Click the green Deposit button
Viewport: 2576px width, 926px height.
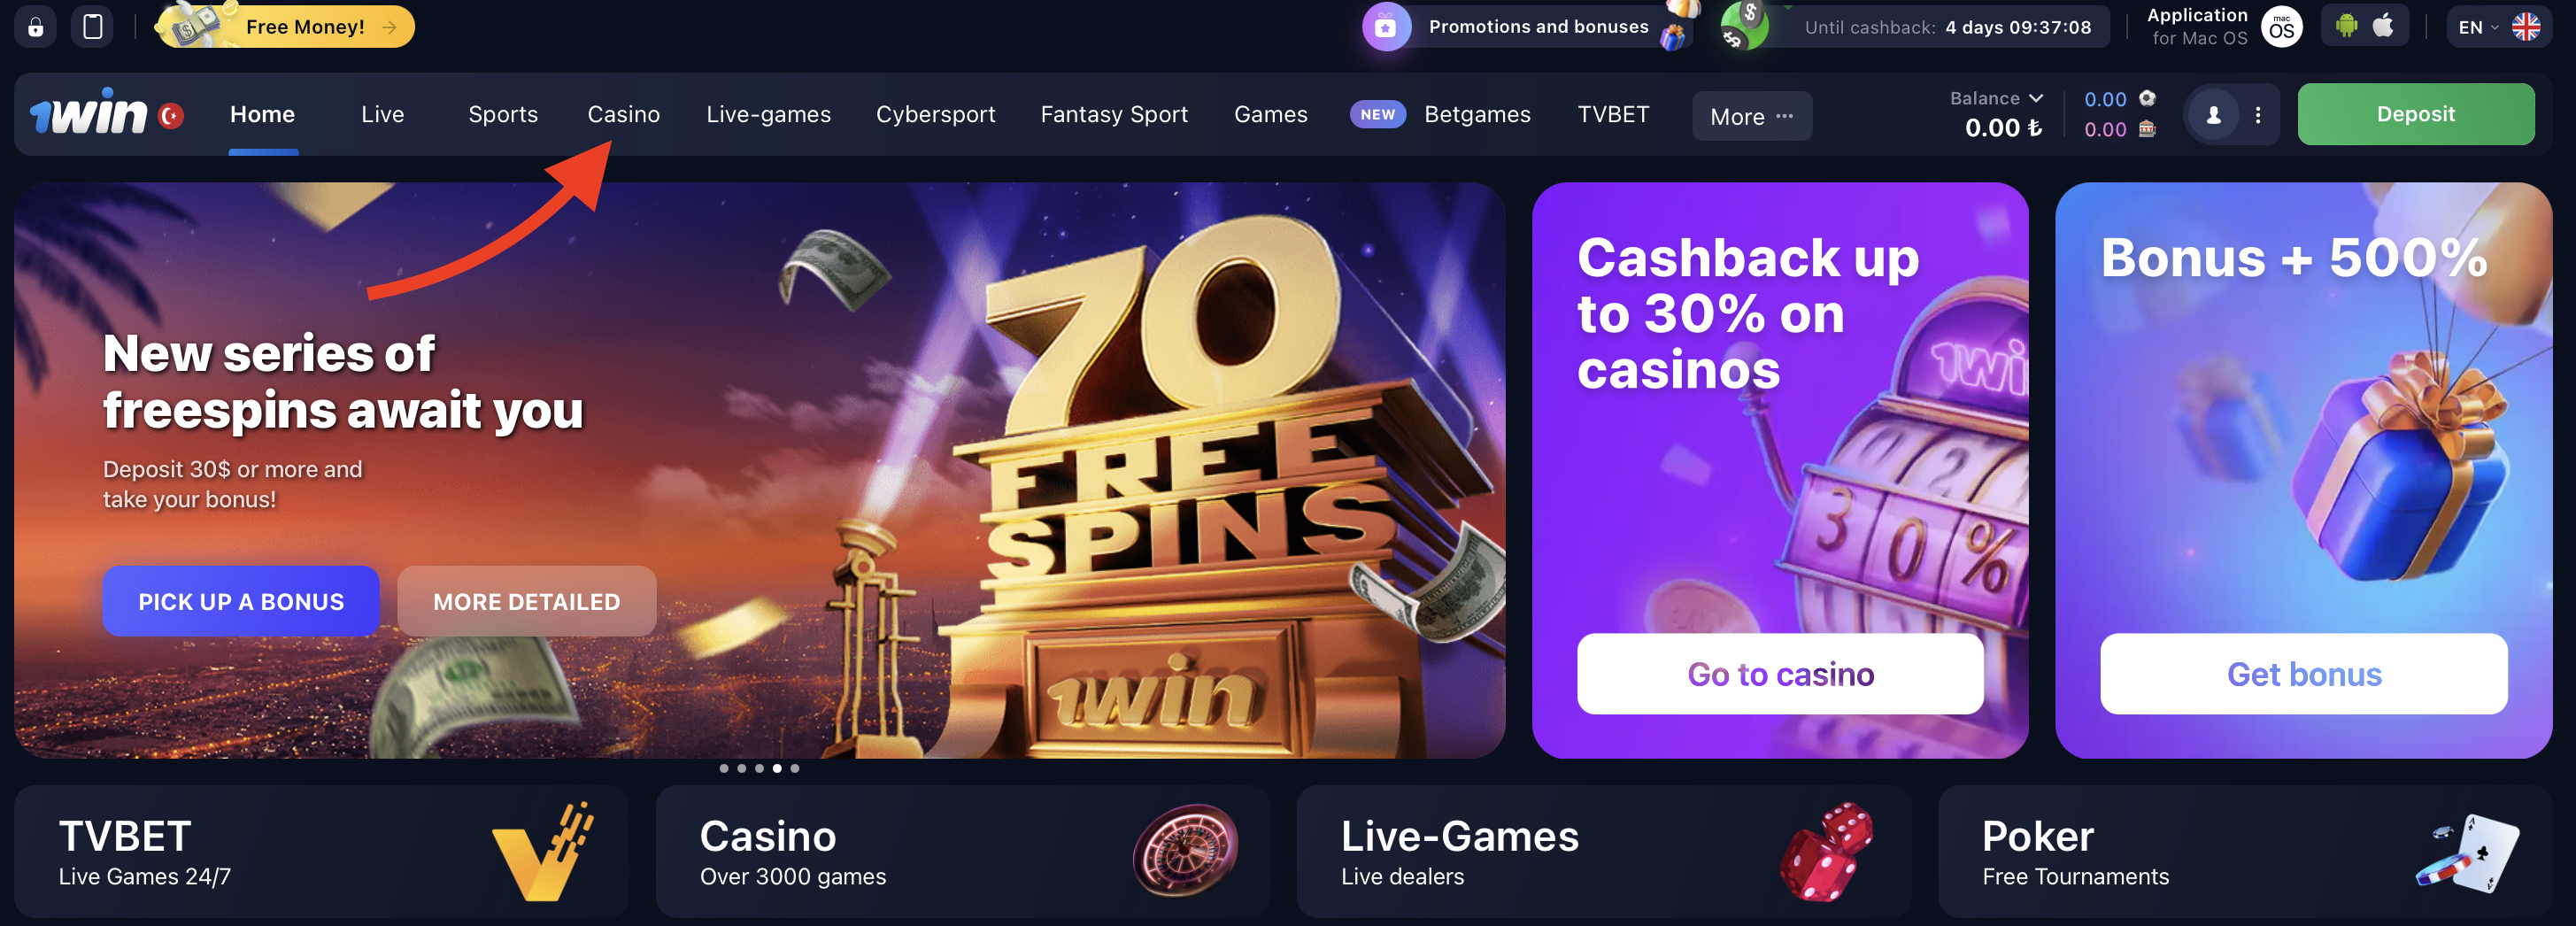(2415, 114)
